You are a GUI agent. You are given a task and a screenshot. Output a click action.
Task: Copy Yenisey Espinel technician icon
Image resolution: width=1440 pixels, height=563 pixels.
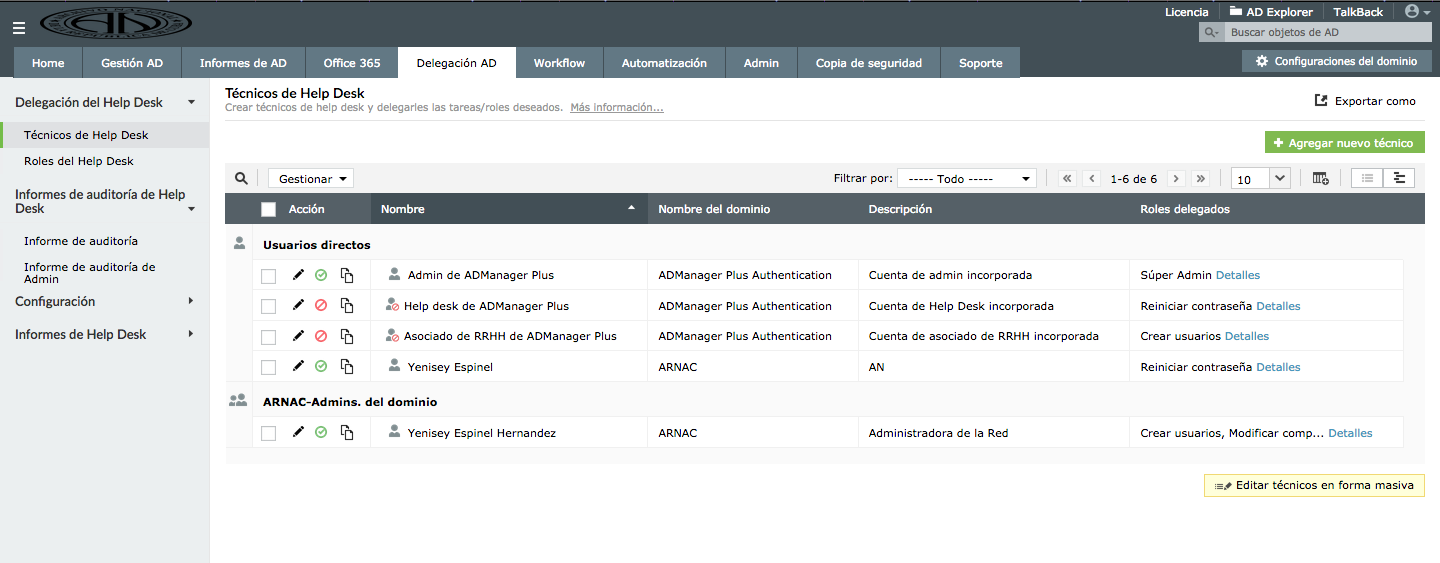click(347, 366)
